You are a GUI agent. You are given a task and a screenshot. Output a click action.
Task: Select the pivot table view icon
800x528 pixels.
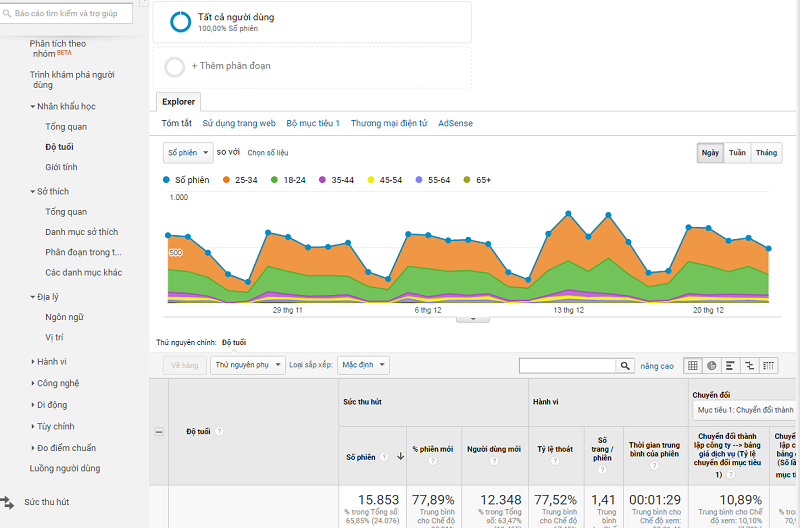coord(768,366)
